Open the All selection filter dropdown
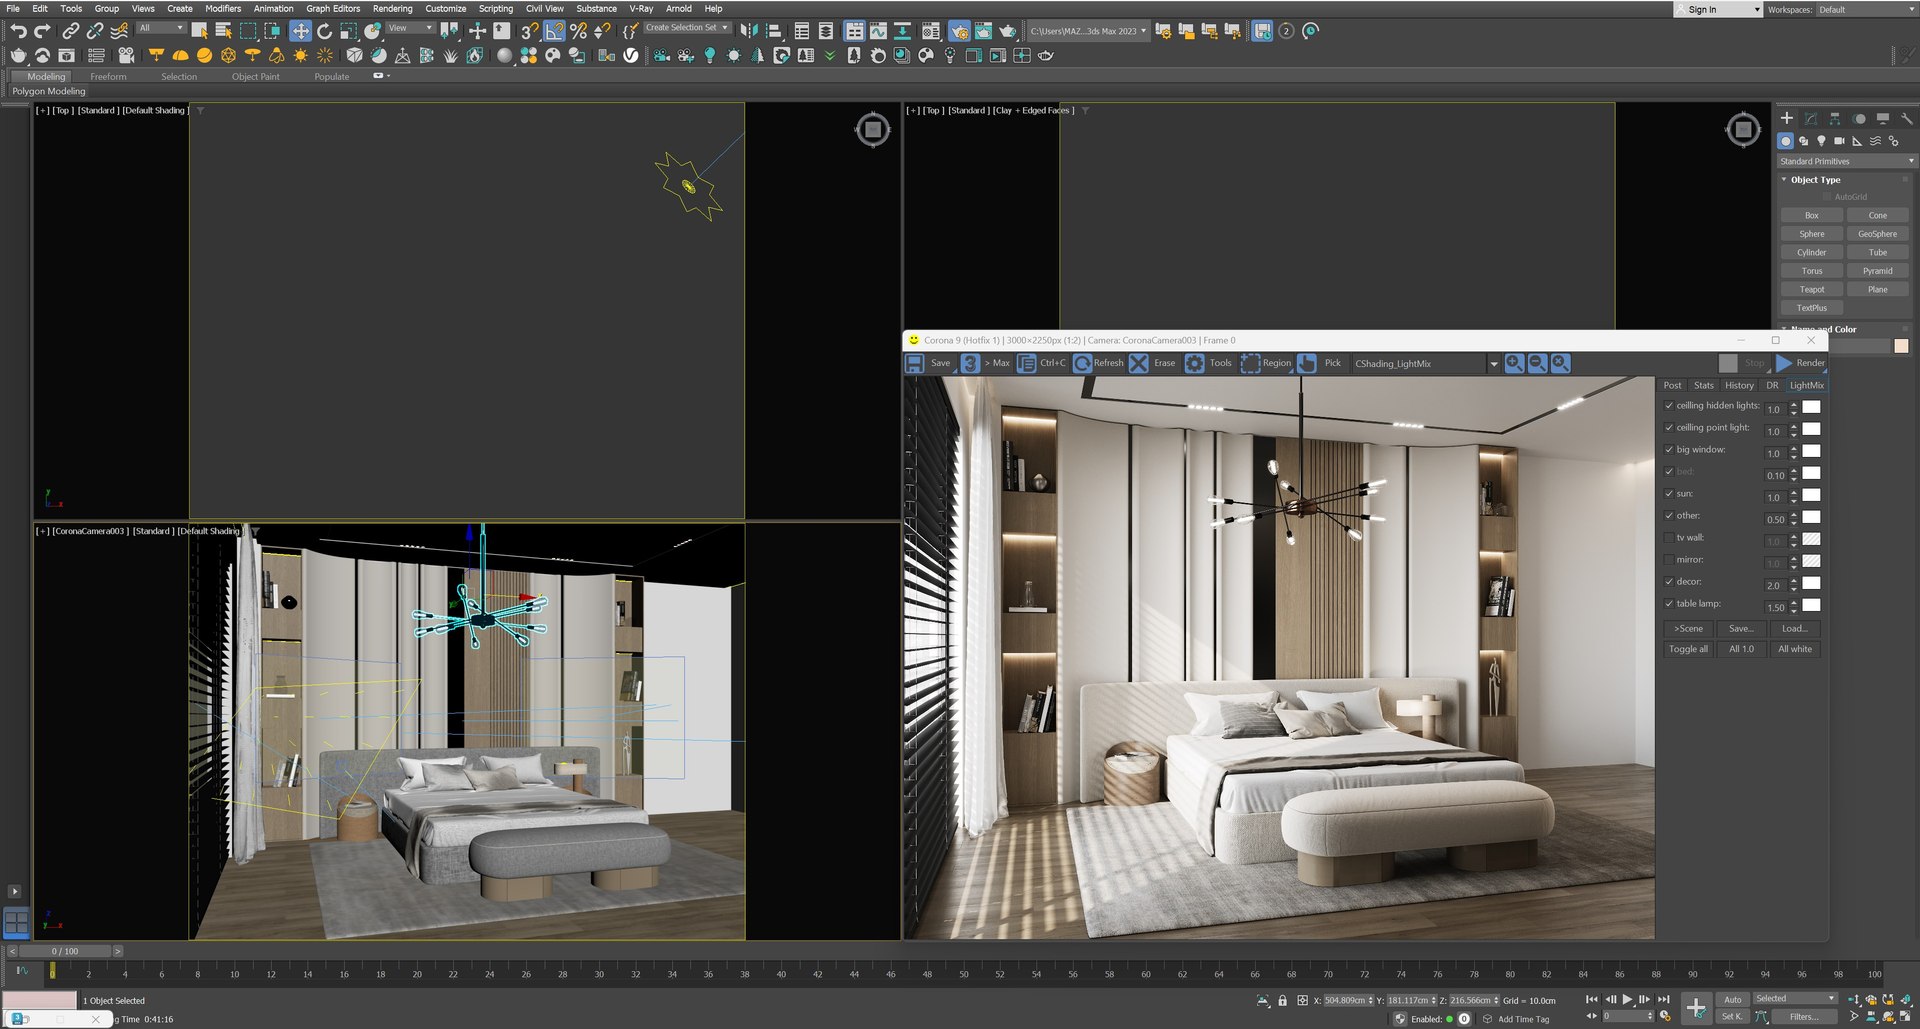This screenshot has width=1920, height=1029. click(x=160, y=28)
